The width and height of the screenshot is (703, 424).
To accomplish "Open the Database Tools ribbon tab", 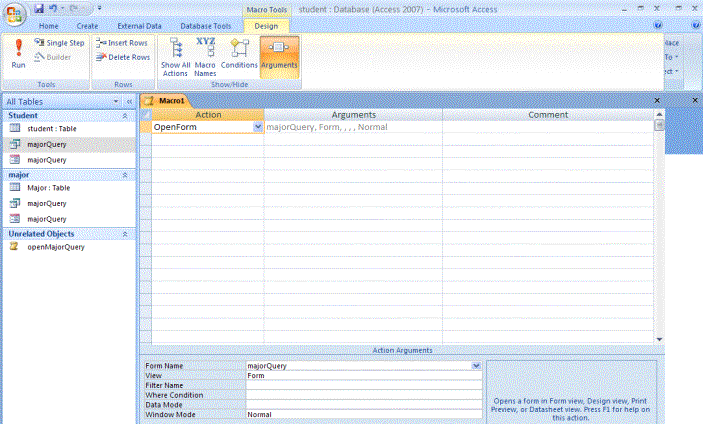I will (206, 26).
